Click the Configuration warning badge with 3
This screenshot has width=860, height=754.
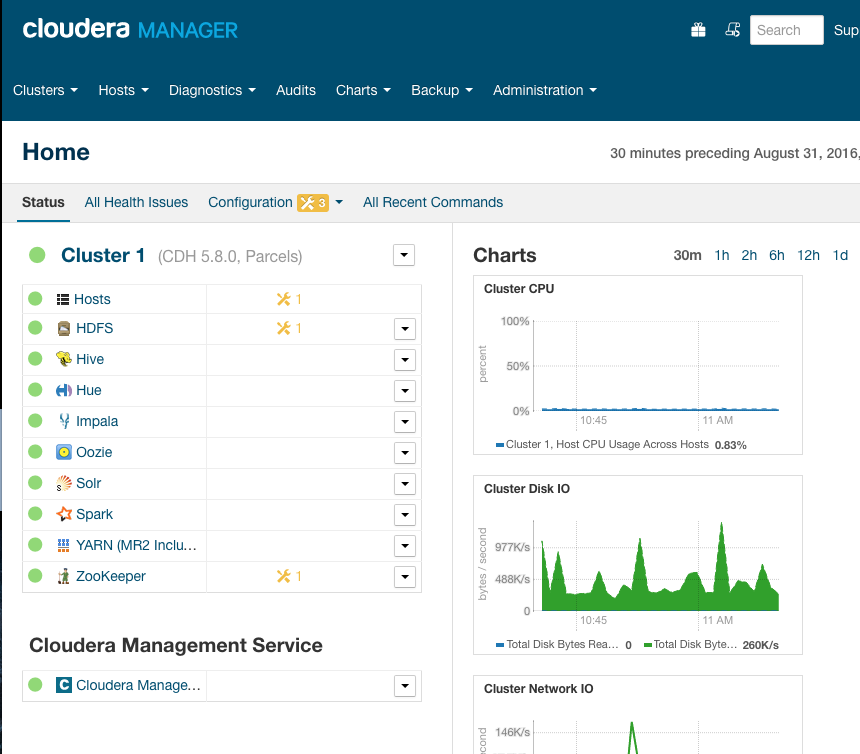click(x=313, y=203)
